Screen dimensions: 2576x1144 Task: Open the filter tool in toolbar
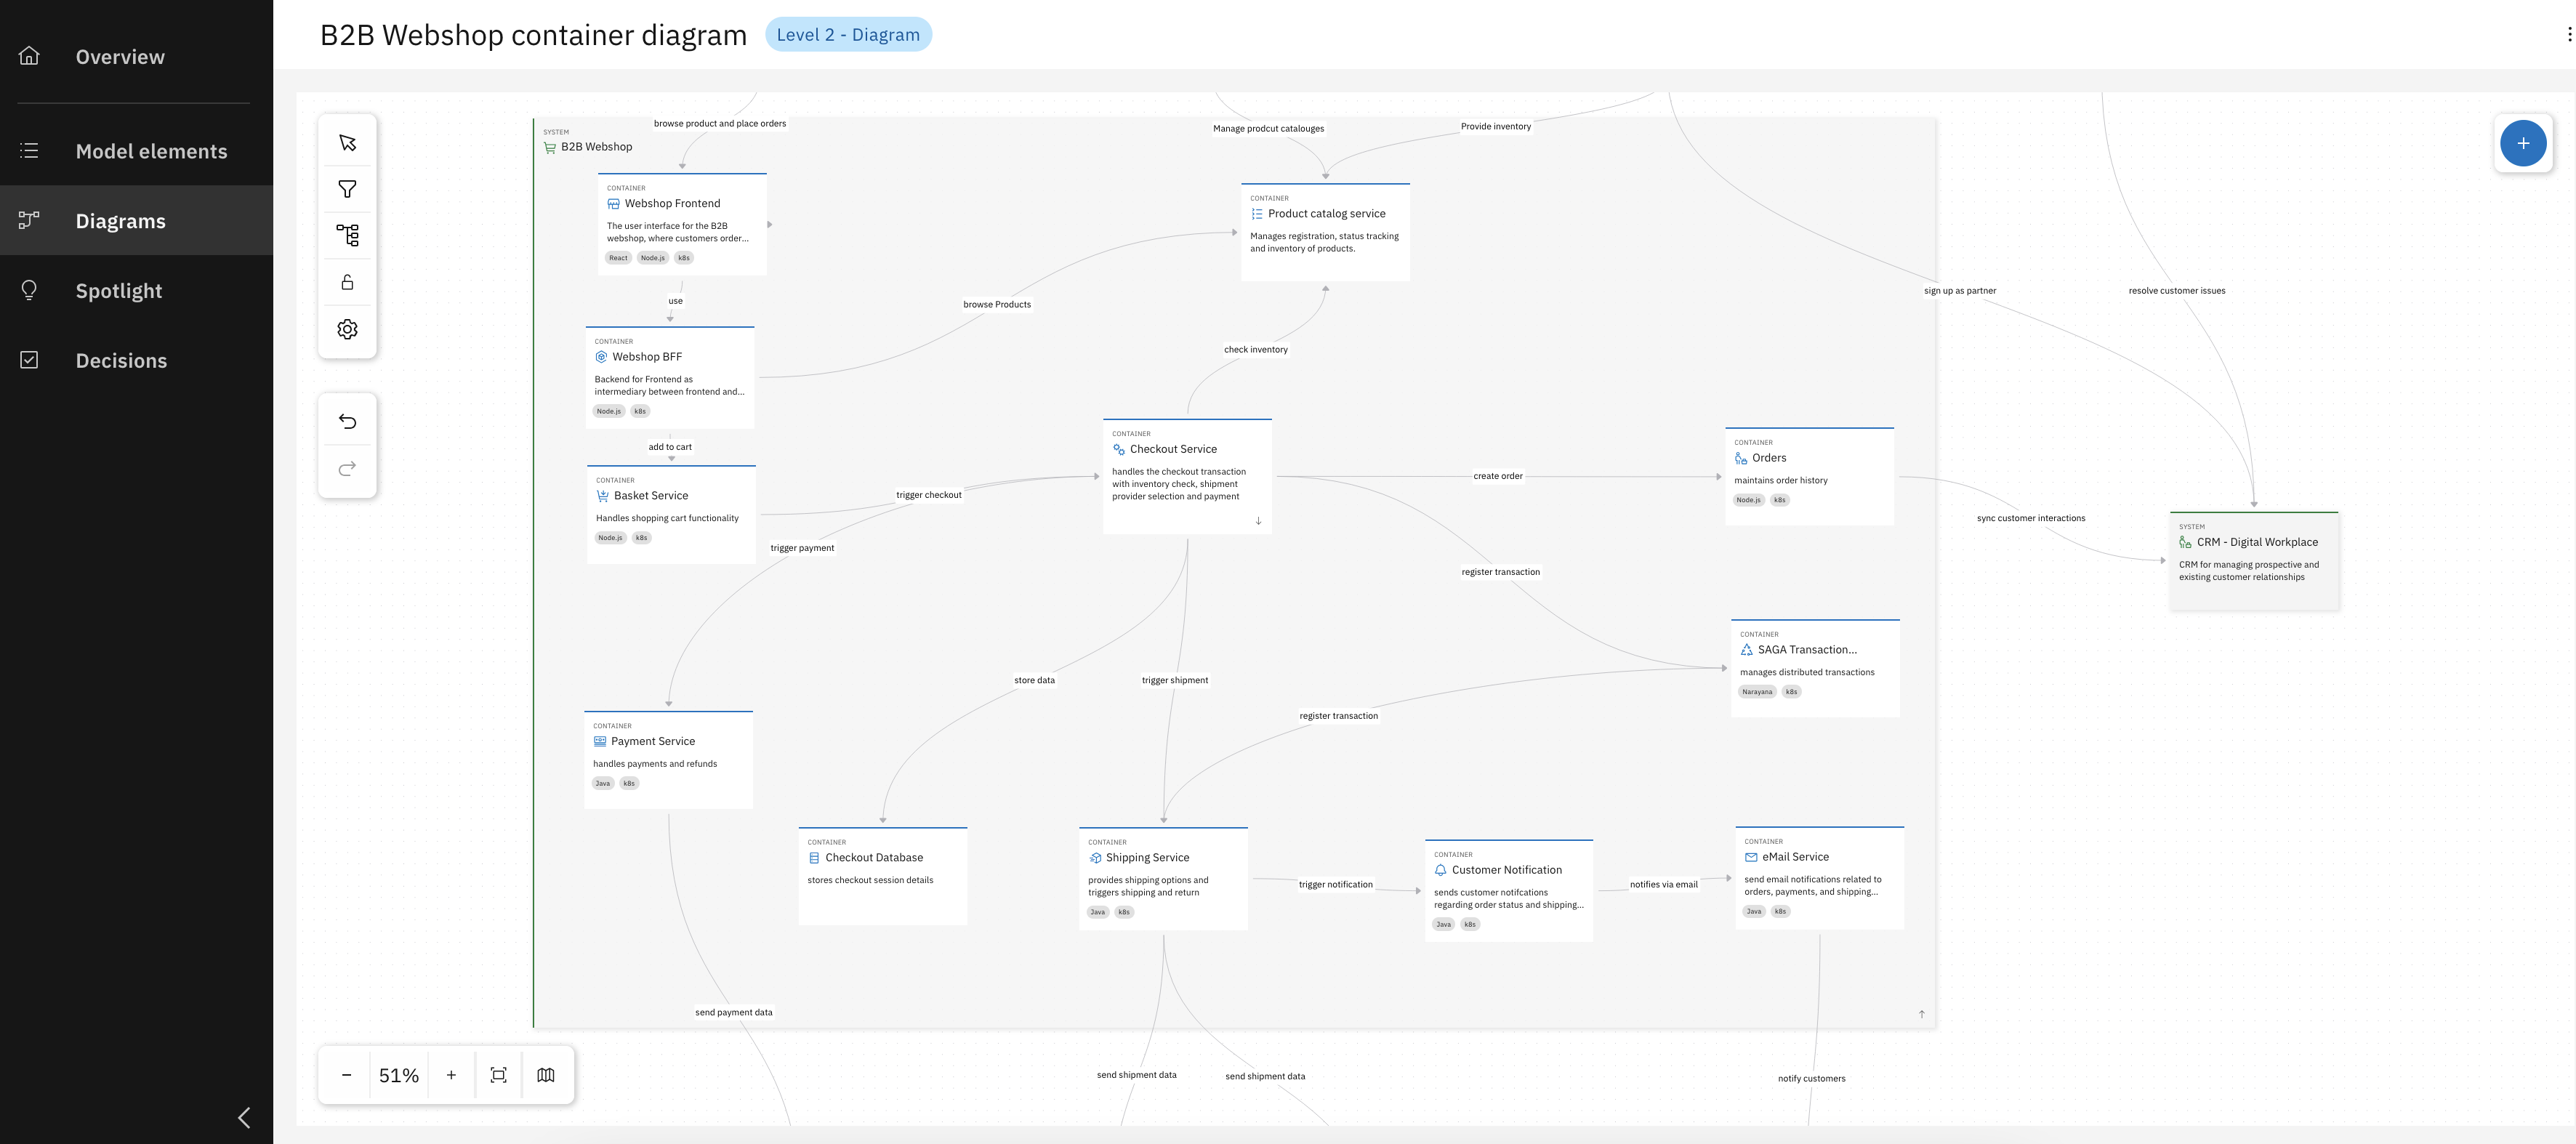click(347, 189)
